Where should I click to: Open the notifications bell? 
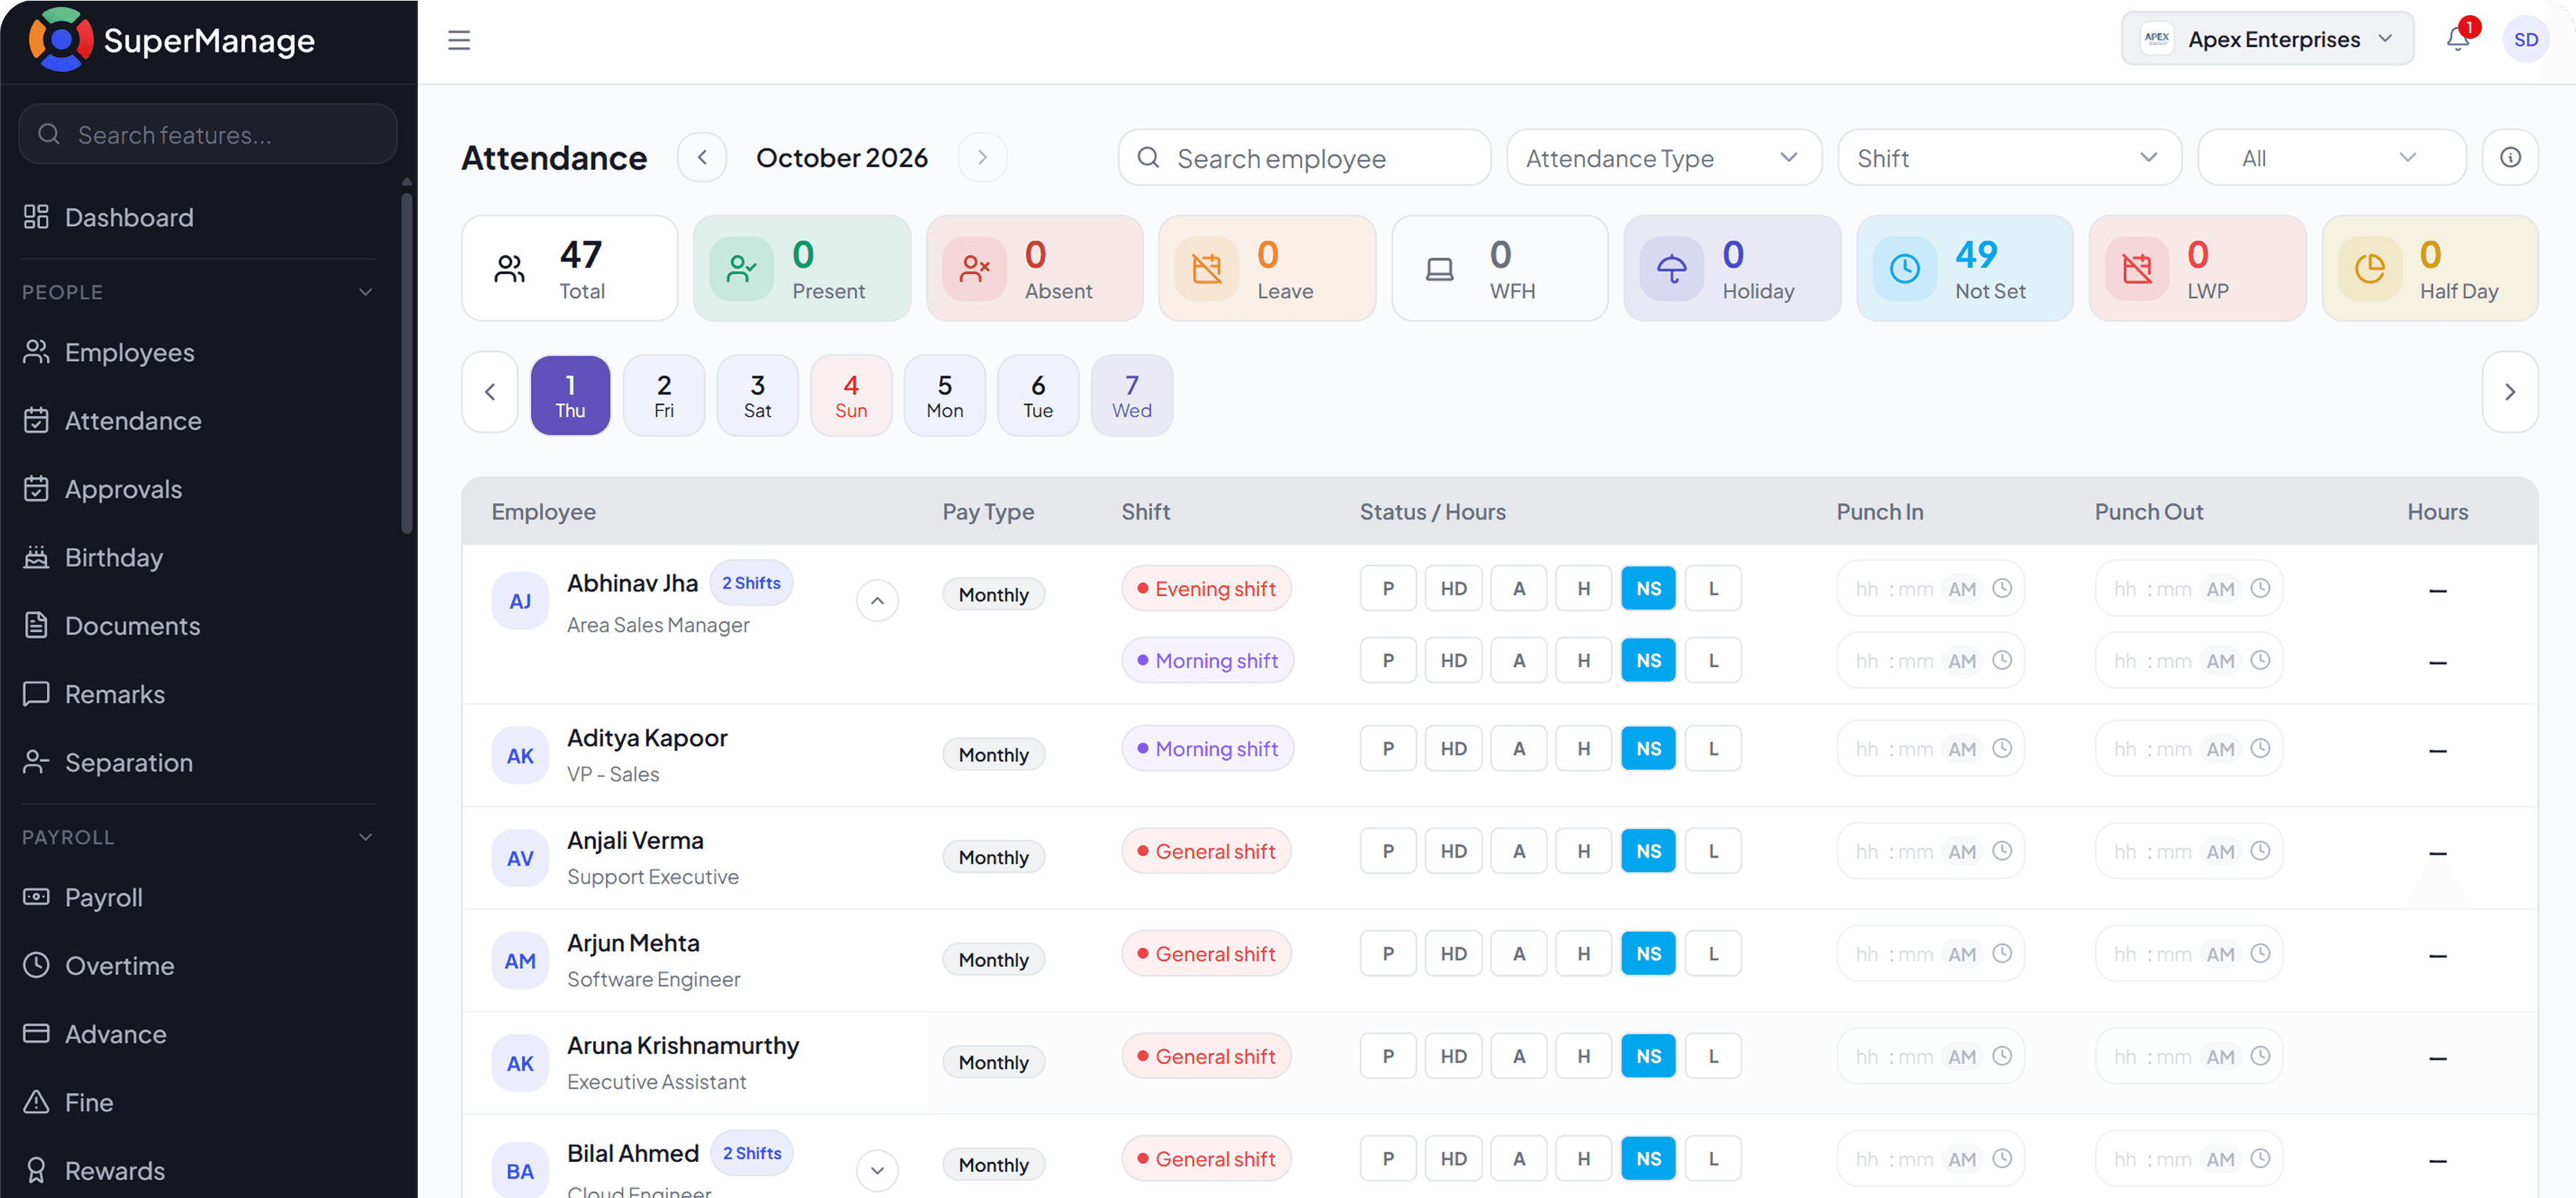pyautogui.click(x=2457, y=39)
